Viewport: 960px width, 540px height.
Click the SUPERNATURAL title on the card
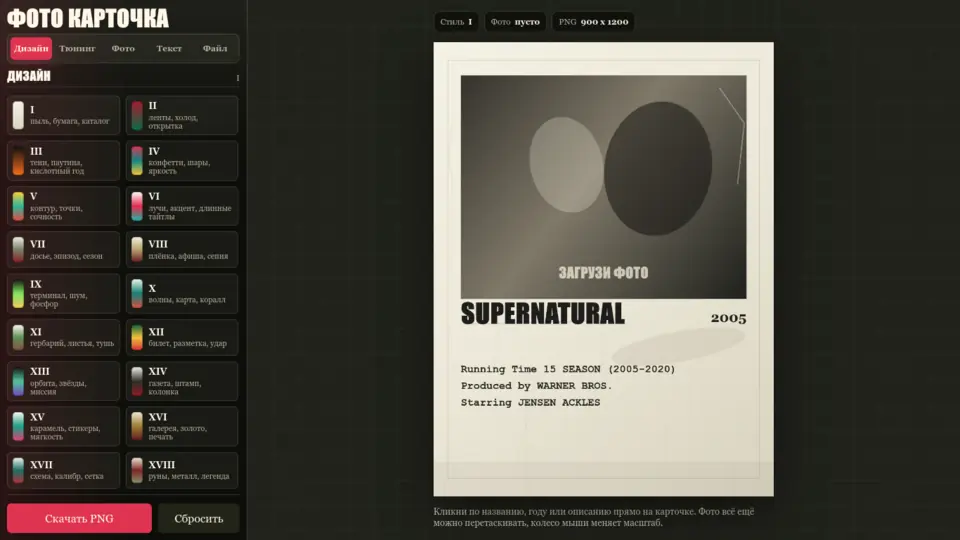542,314
